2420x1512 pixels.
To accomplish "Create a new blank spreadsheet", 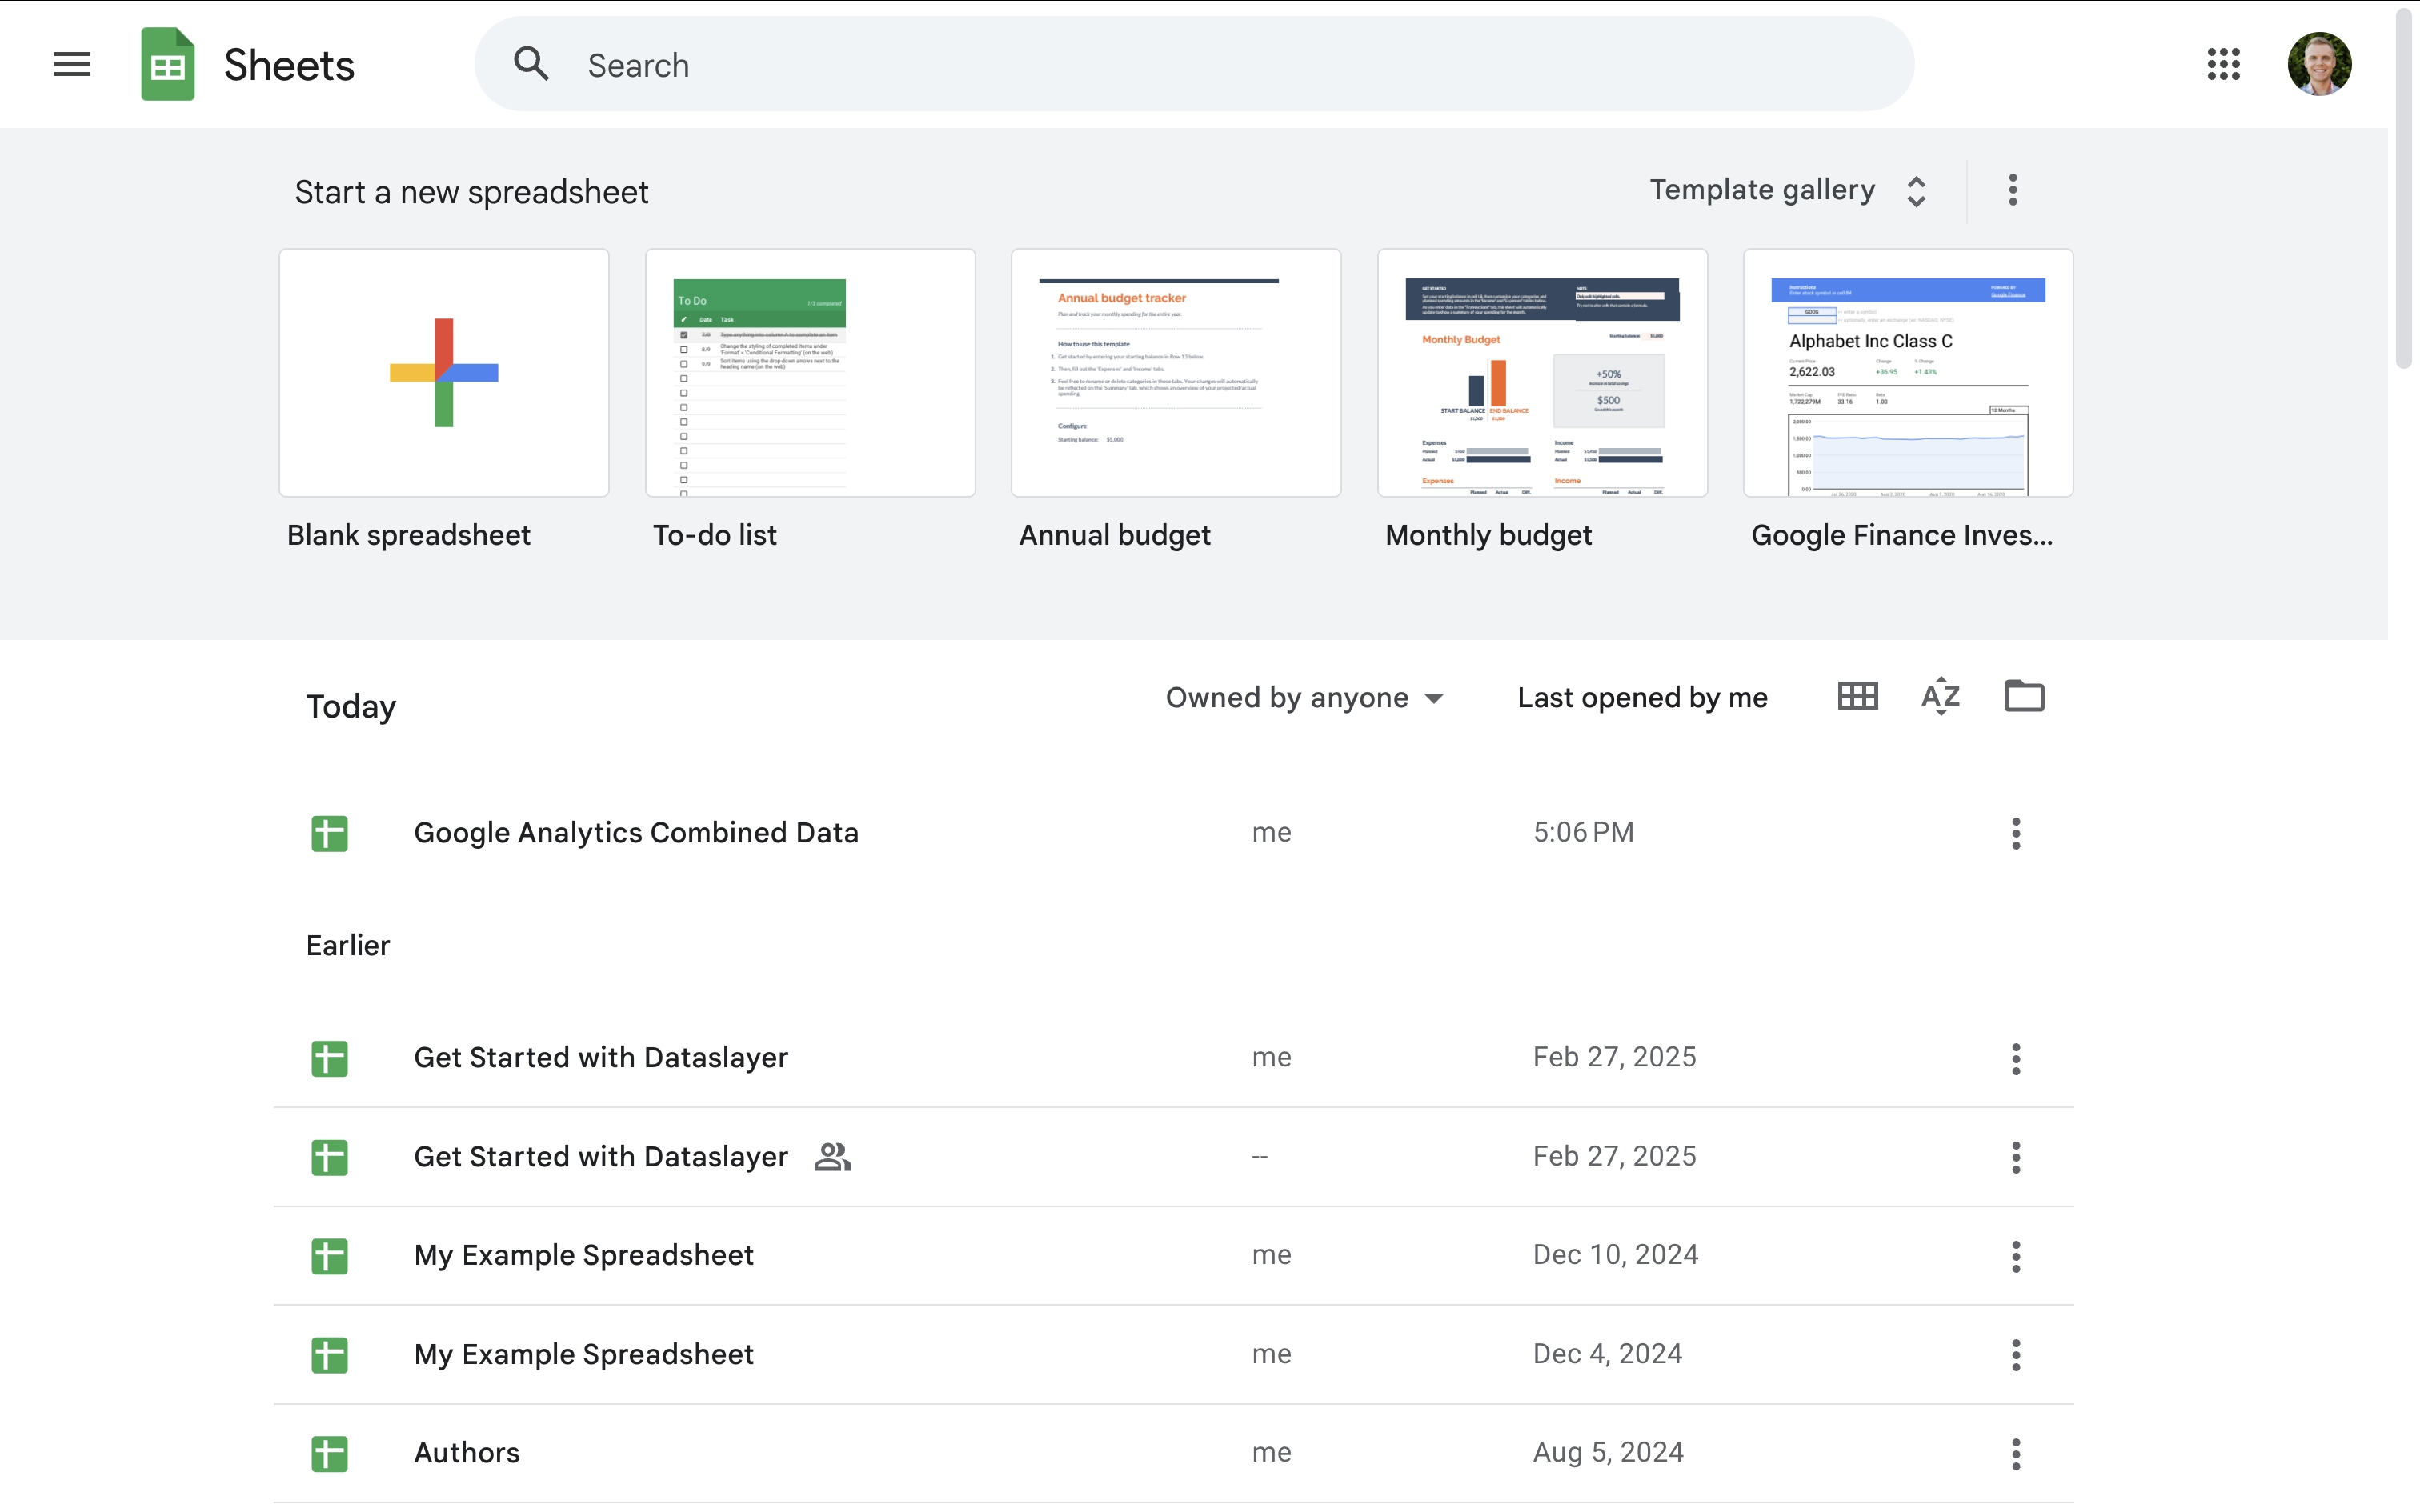I will tap(443, 372).
